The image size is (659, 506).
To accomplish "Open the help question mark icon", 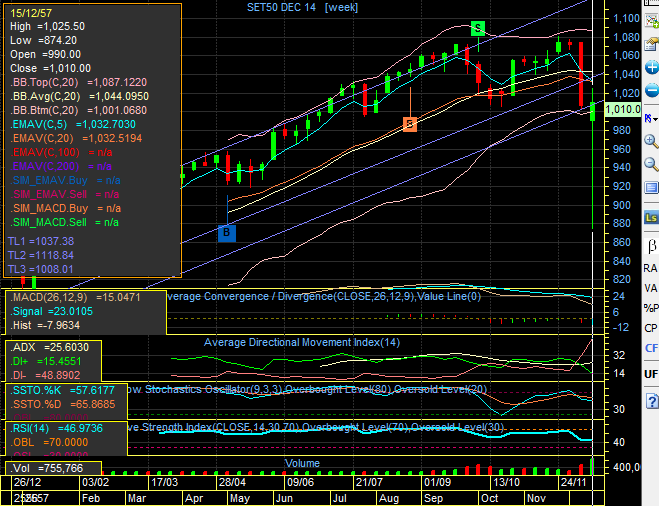I will pos(652,401).
